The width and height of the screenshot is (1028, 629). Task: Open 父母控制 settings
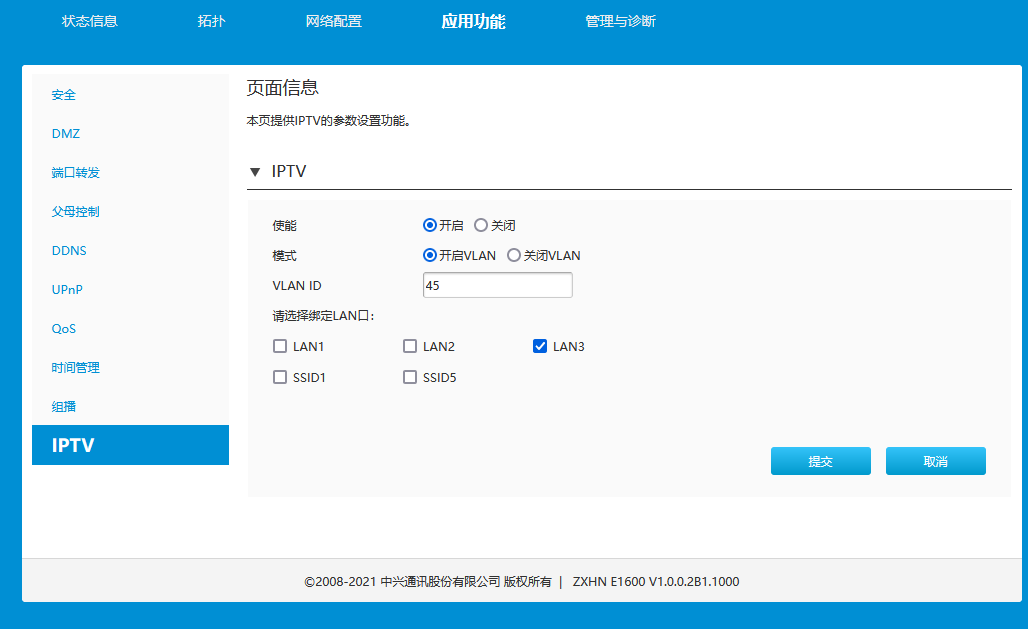click(78, 211)
